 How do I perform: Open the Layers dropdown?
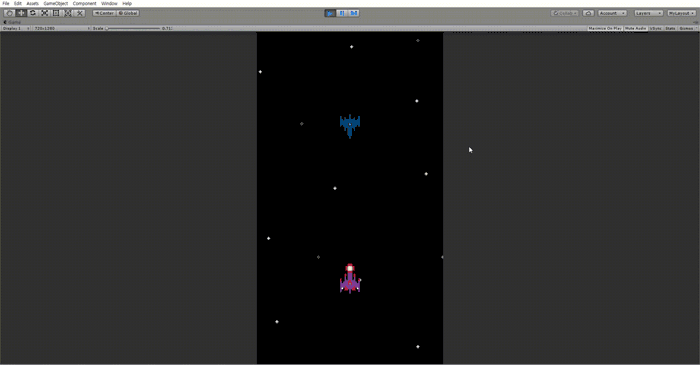[x=649, y=13]
